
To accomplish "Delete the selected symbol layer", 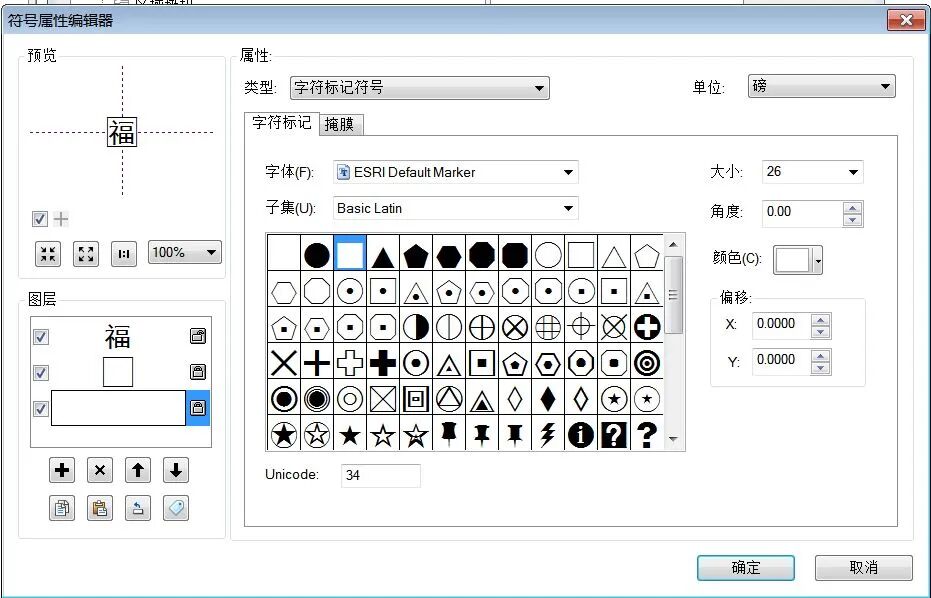I will pos(100,470).
